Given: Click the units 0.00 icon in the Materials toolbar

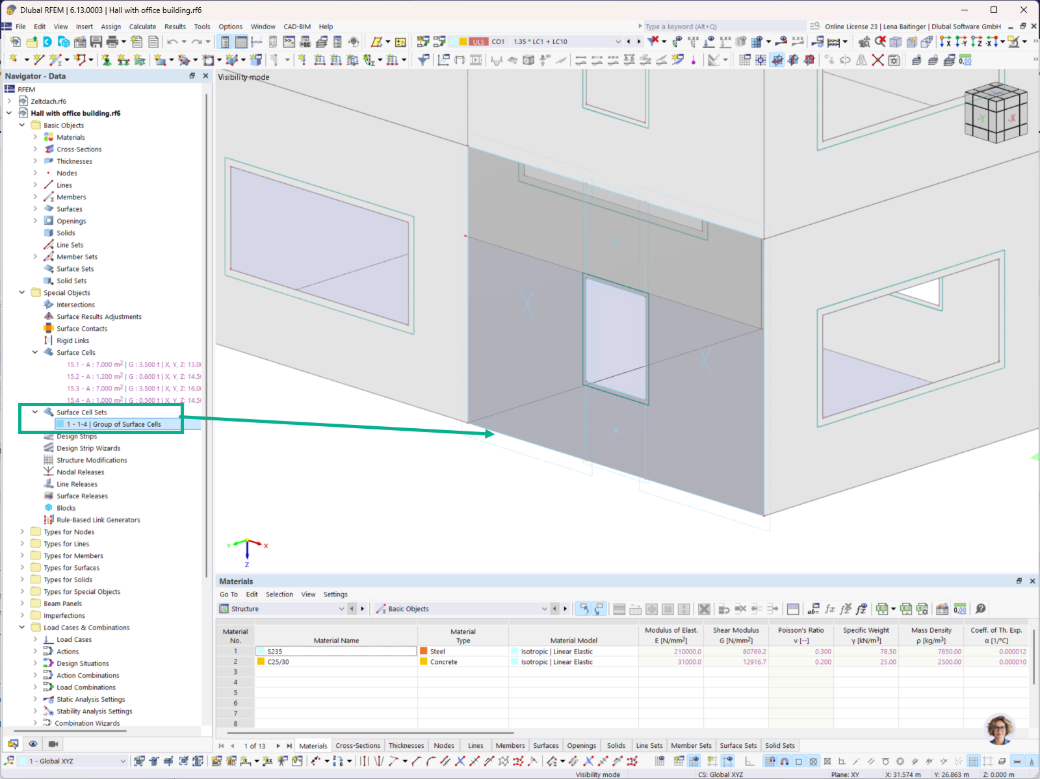Looking at the screenshot, I should point(960,608).
